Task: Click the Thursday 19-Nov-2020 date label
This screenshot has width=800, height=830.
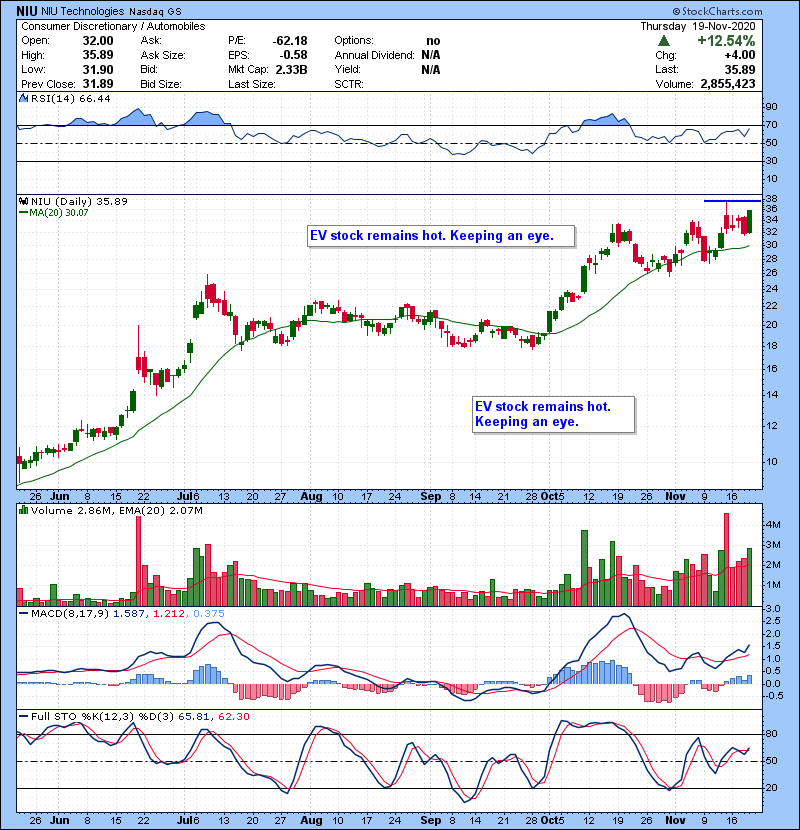Action: tap(698, 26)
